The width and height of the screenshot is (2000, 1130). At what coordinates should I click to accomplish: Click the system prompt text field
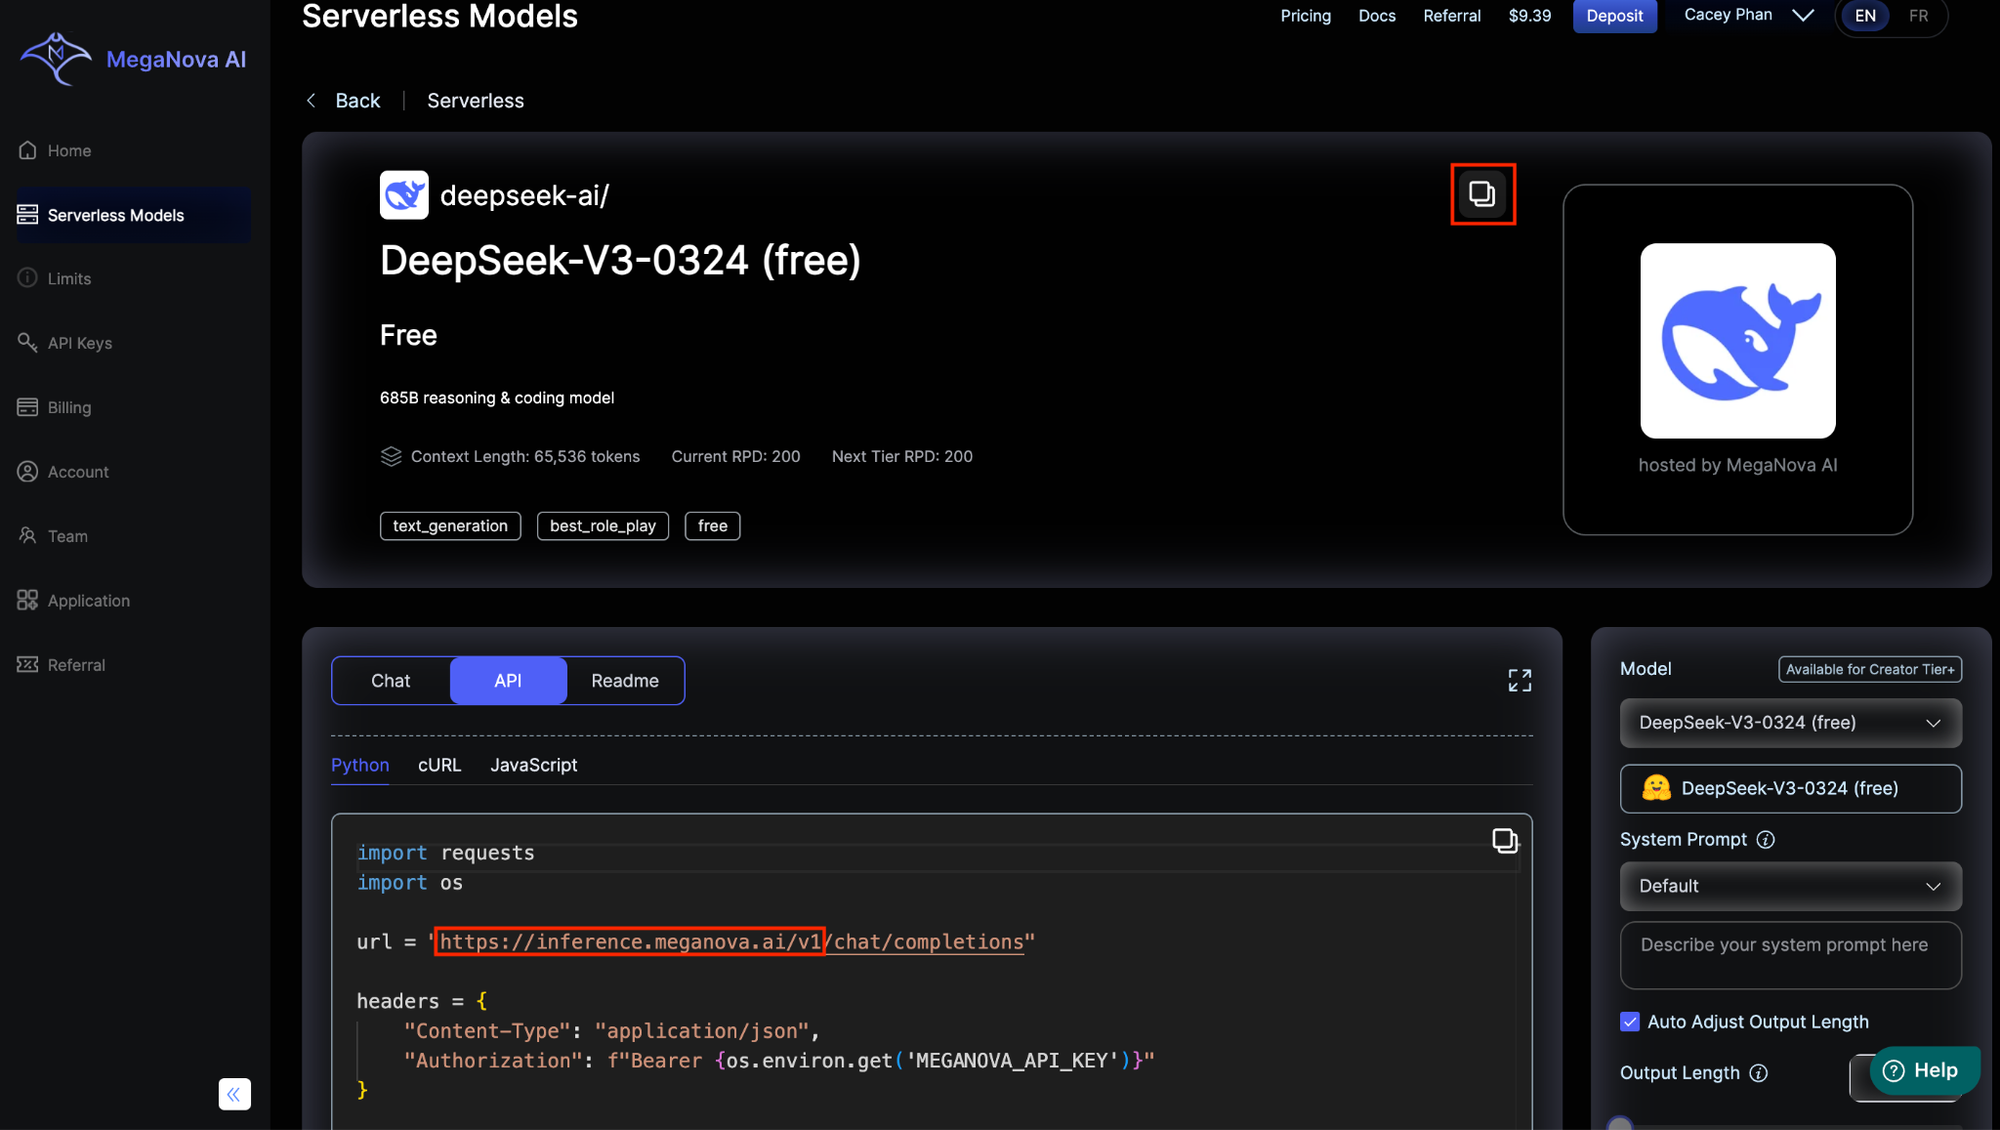(1790, 955)
